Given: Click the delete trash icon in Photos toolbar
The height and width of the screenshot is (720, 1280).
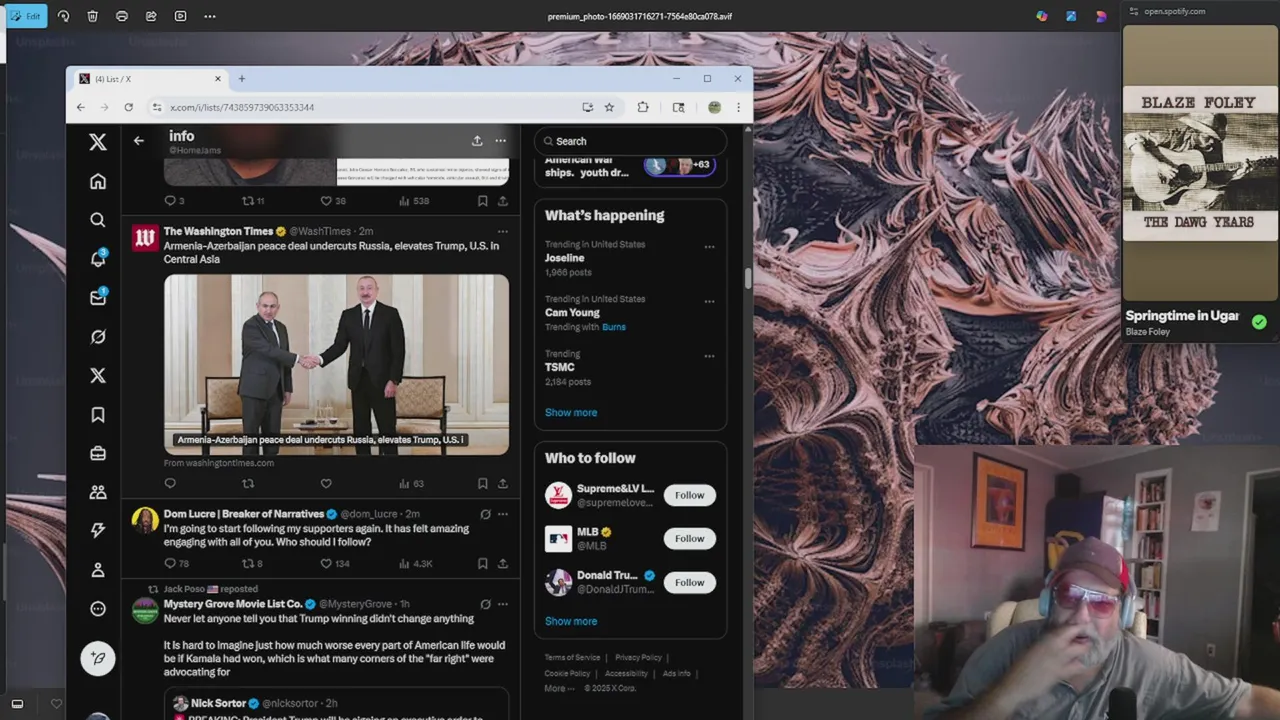Looking at the screenshot, I should 92,16.
